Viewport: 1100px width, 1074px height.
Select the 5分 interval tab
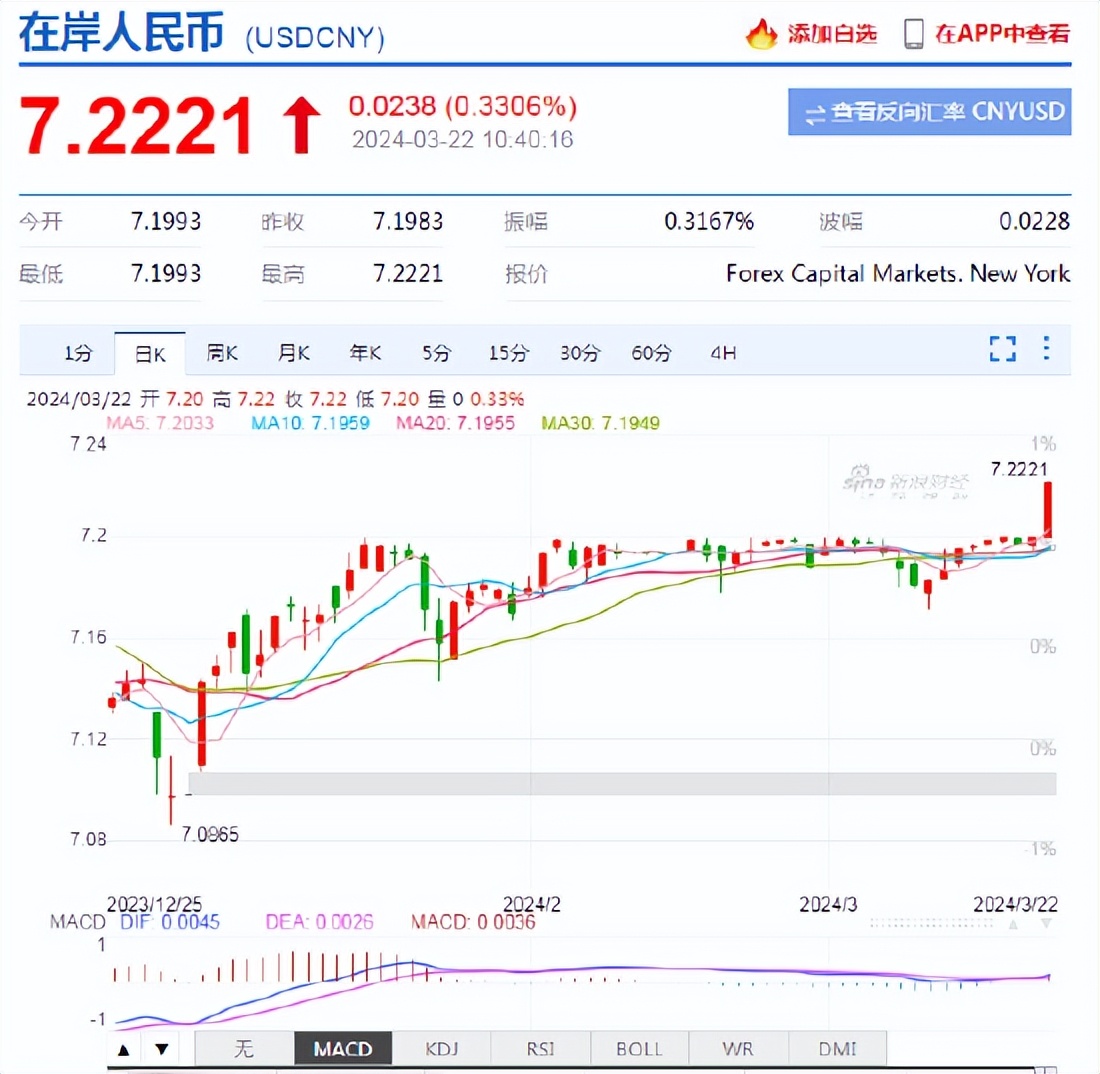pyautogui.click(x=435, y=353)
